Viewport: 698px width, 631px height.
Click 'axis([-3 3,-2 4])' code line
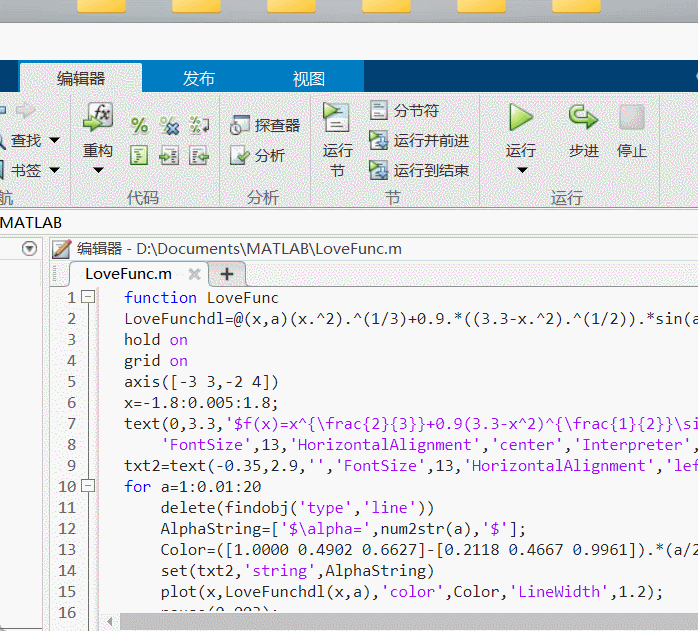[x=201, y=382]
